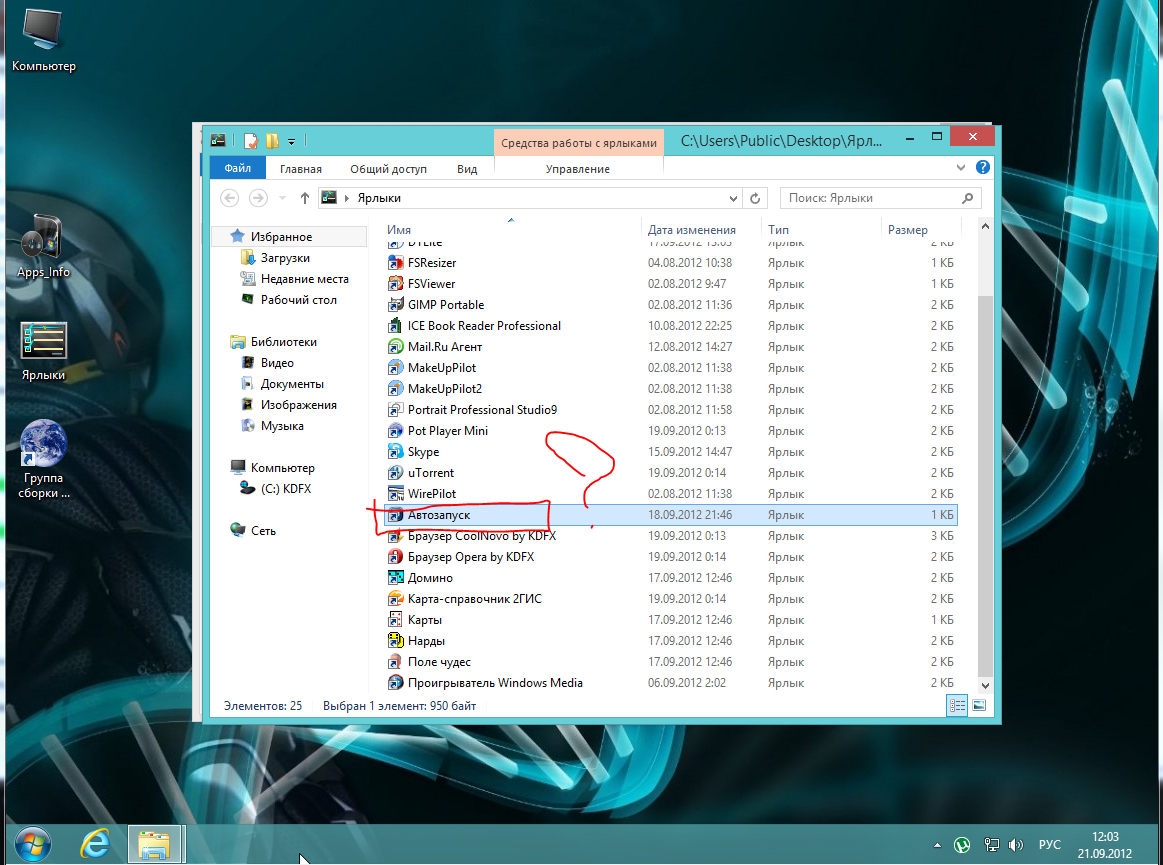Click the taskbar clock 12:03
This screenshot has height=865, width=1163.
click(1105, 837)
